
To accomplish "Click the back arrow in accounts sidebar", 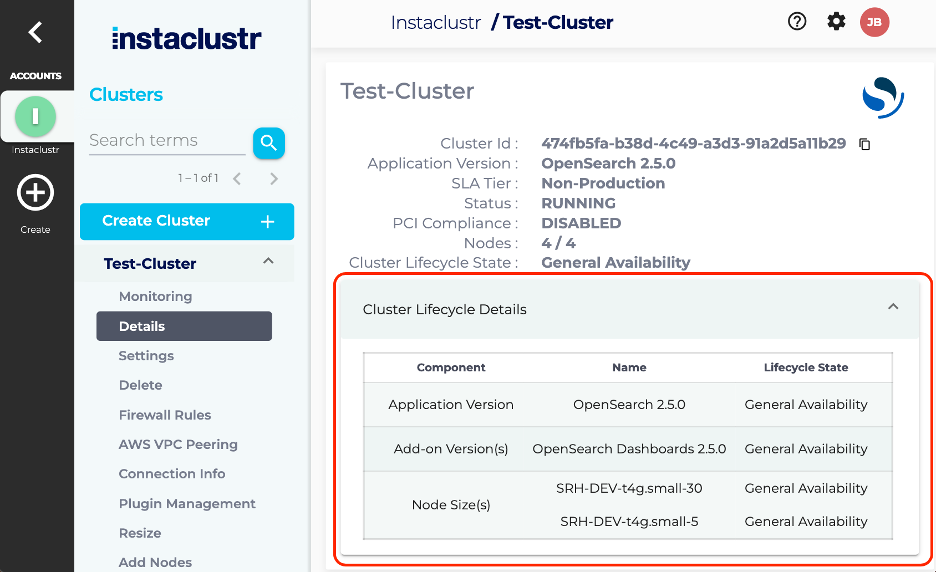I will pyautogui.click(x=35, y=32).
